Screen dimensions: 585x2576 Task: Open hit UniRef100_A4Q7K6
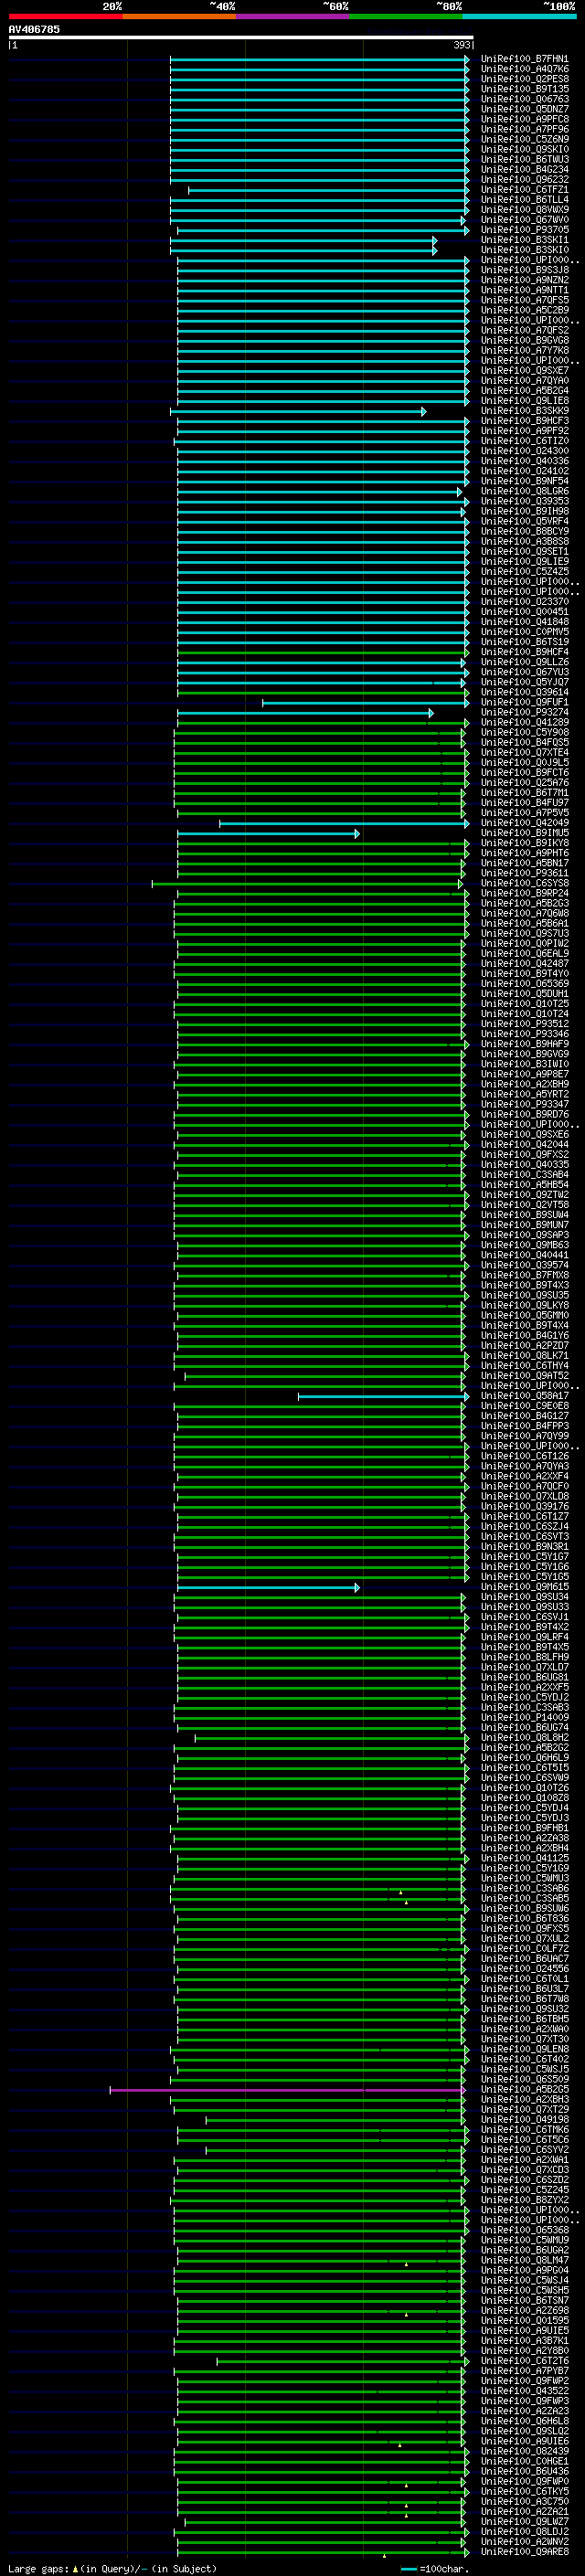(x=524, y=69)
